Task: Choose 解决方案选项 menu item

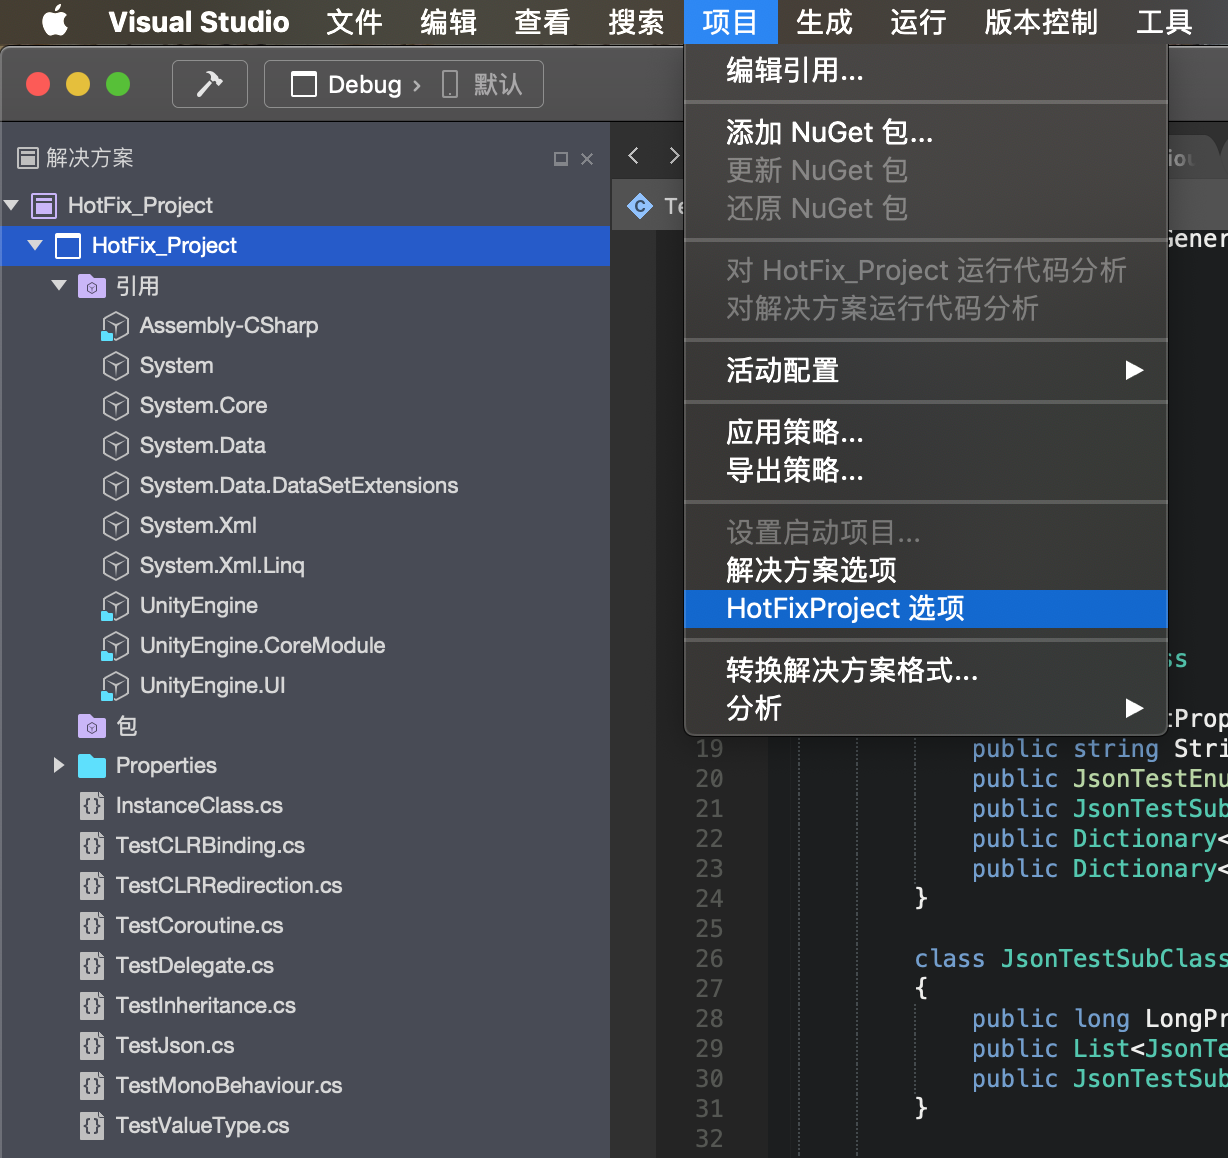Action: 926,570
